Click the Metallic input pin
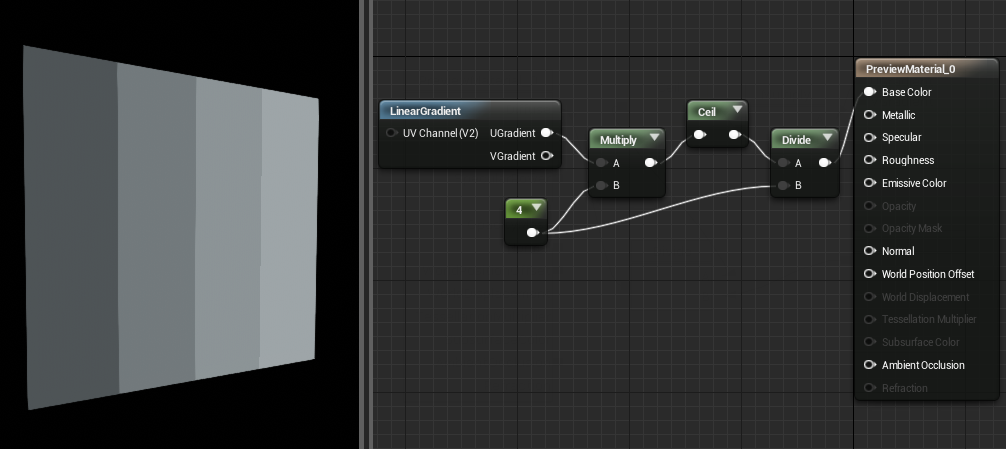The width and height of the screenshot is (1006, 449). point(870,115)
